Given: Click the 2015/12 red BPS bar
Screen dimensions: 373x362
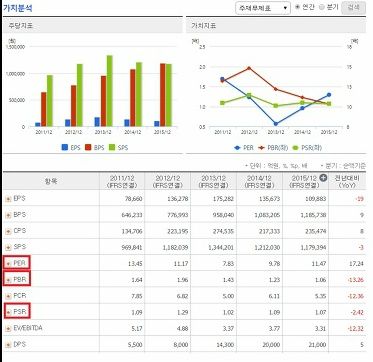Looking at the screenshot, I should pyautogui.click(x=163, y=95).
